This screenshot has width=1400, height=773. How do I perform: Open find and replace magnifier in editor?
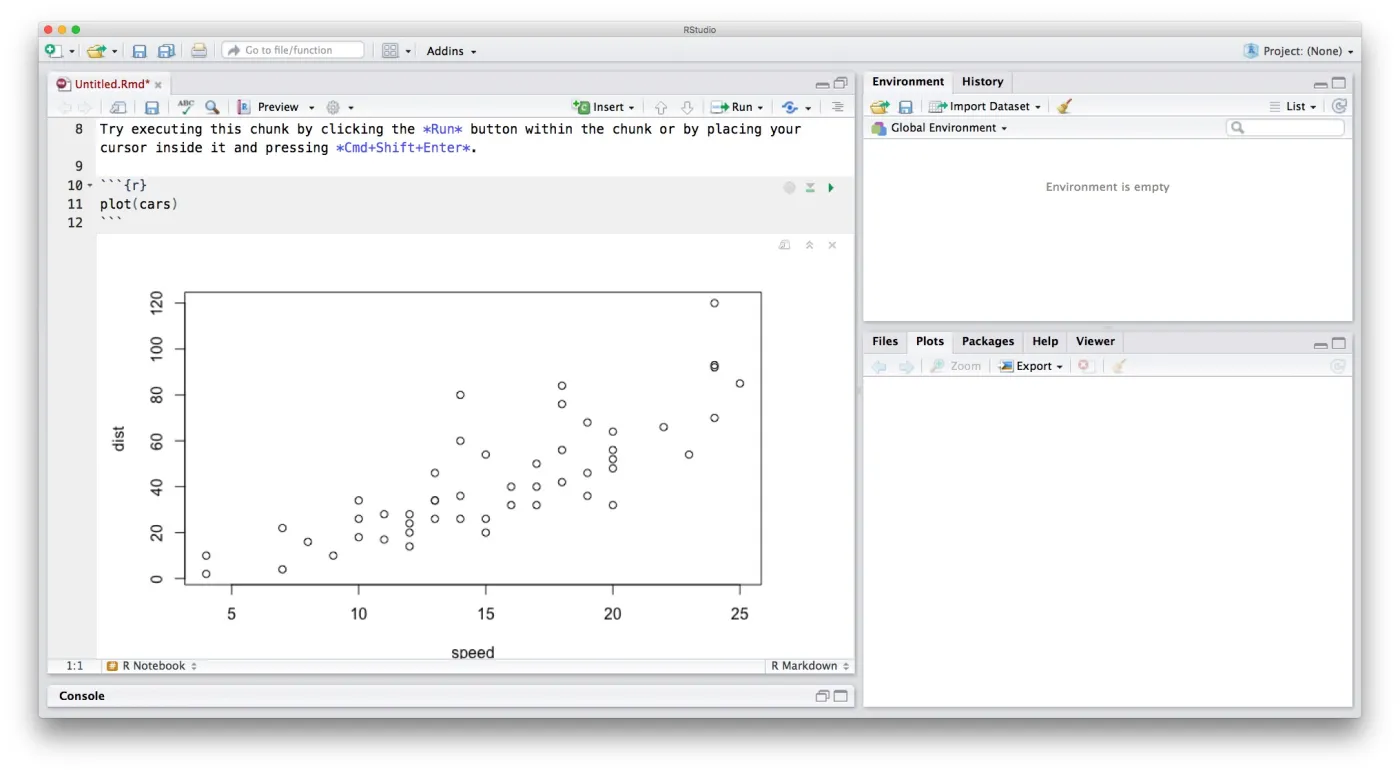click(x=212, y=107)
